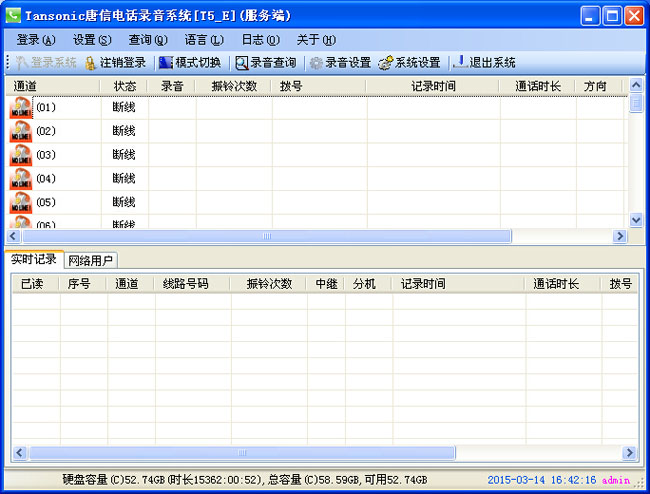Image resolution: width=650 pixels, height=494 pixels.
Task: Click the 模式切换 toolbar icon
Action: pyautogui.click(x=166, y=62)
